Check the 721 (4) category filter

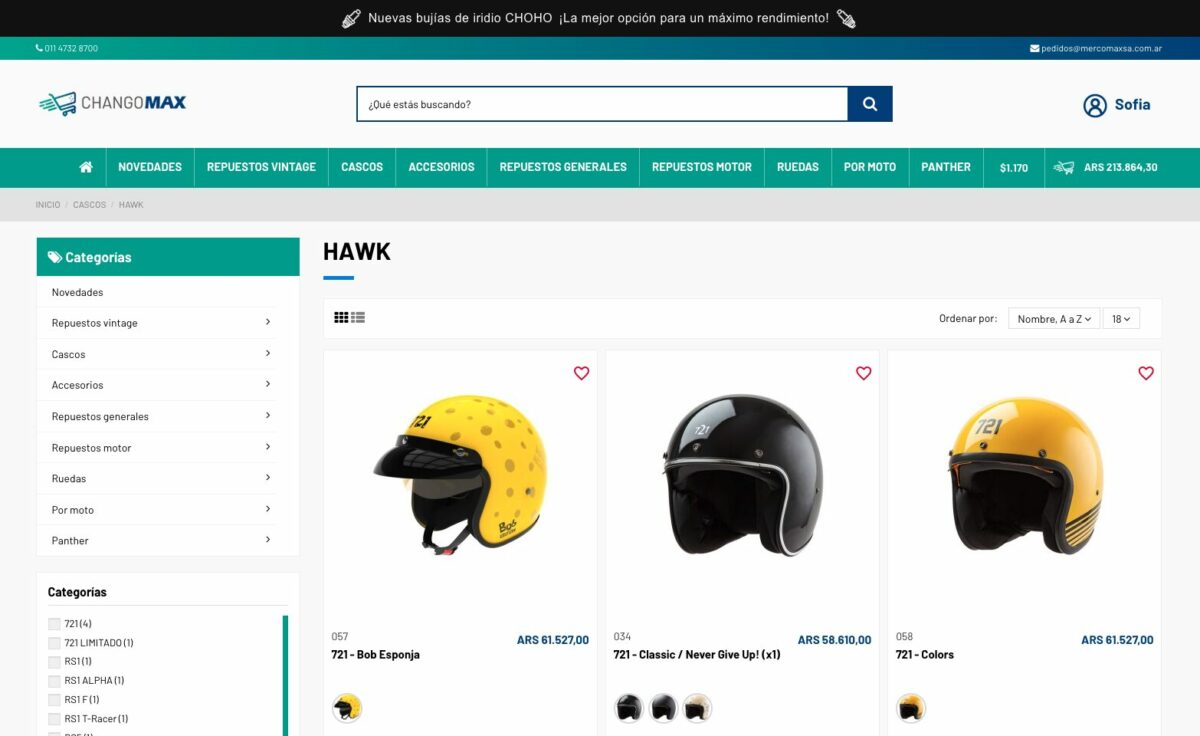coord(54,624)
